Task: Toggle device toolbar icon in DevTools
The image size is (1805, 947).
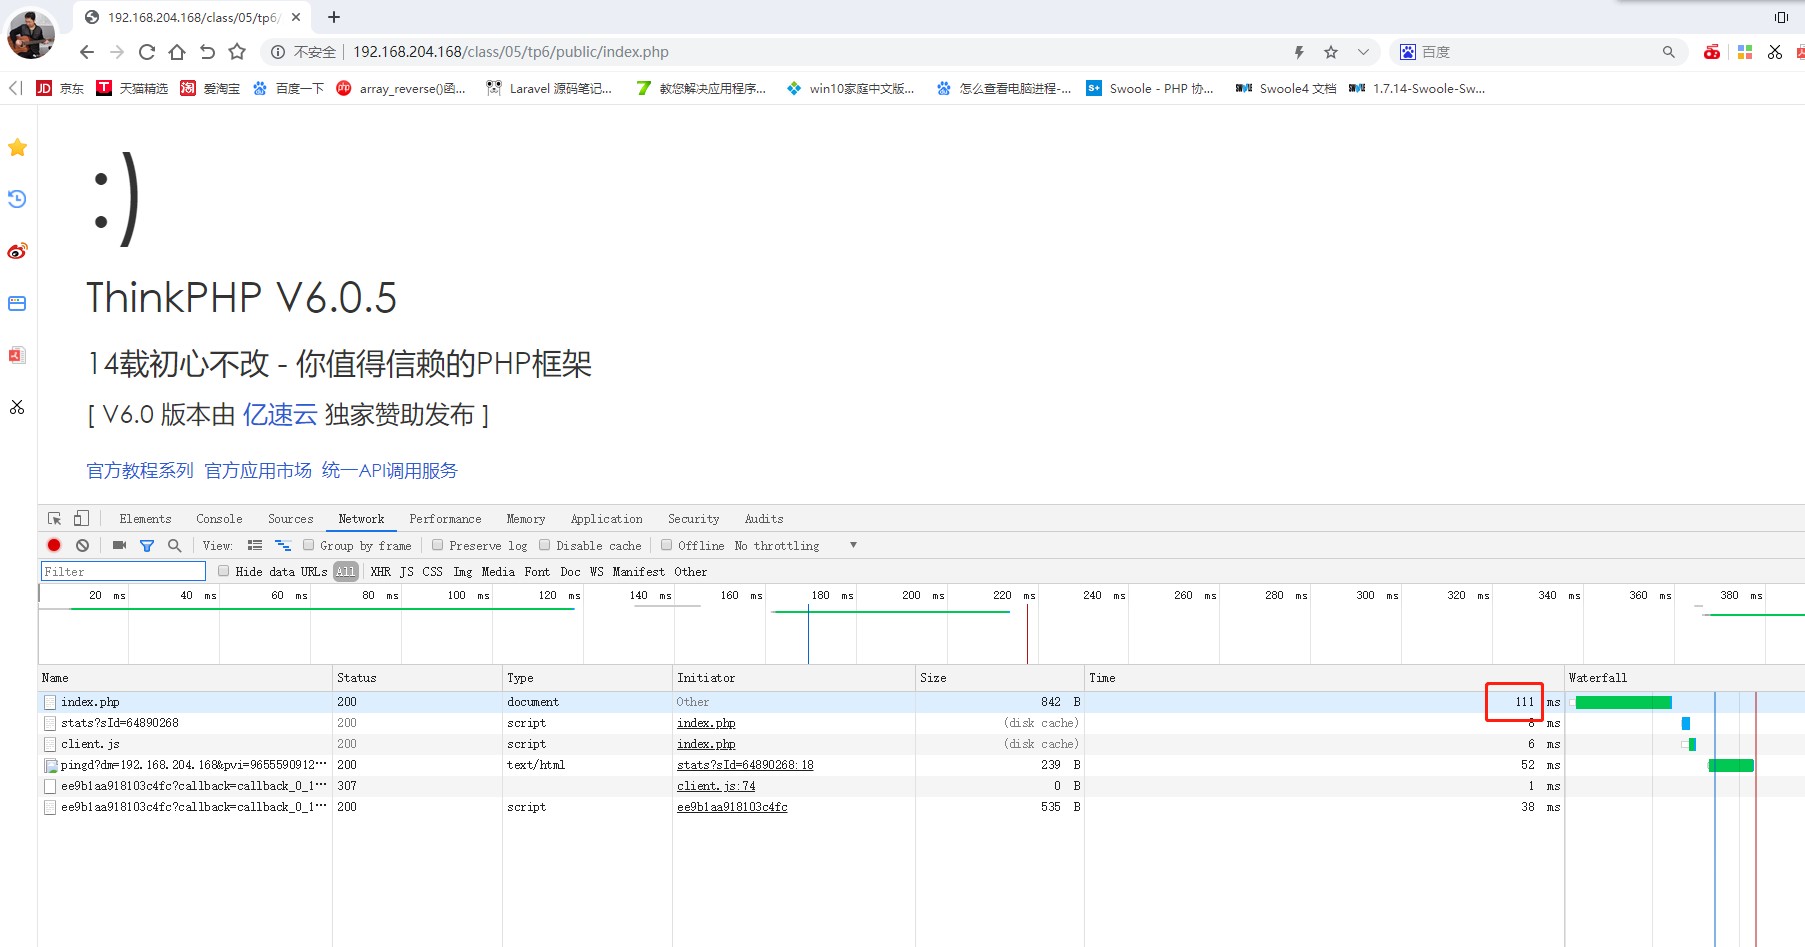Action: [81, 518]
